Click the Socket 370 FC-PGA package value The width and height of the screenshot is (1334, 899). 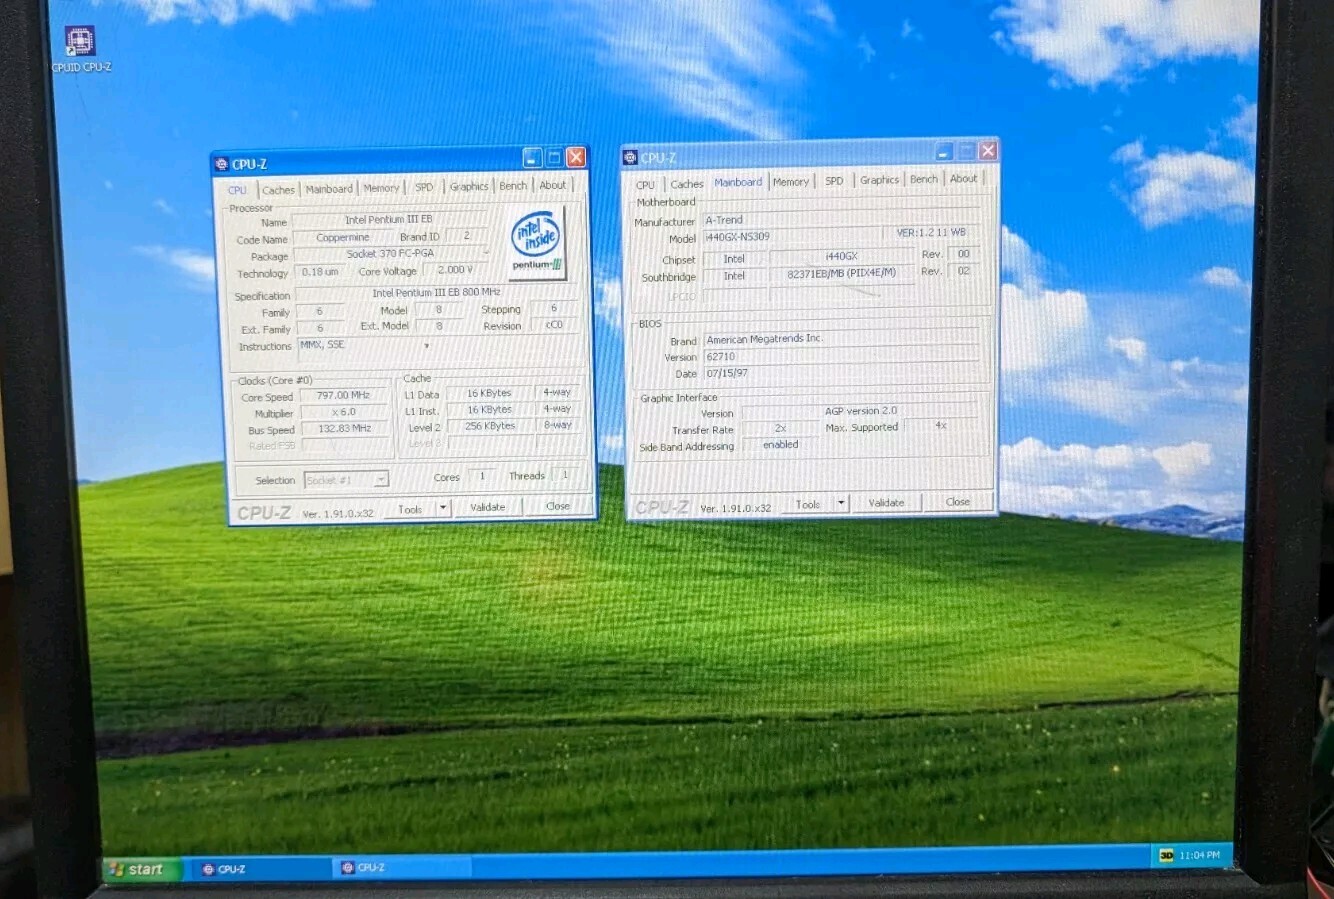391,254
